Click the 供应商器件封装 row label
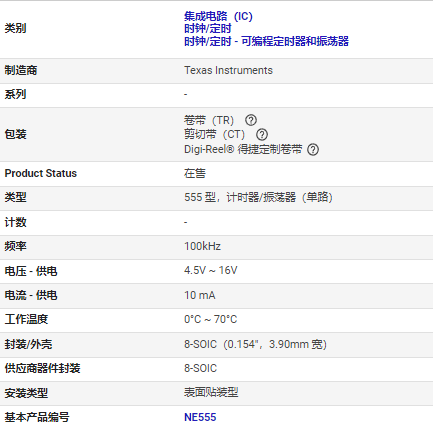The height and width of the screenshot is (429, 433). [x=42, y=368]
